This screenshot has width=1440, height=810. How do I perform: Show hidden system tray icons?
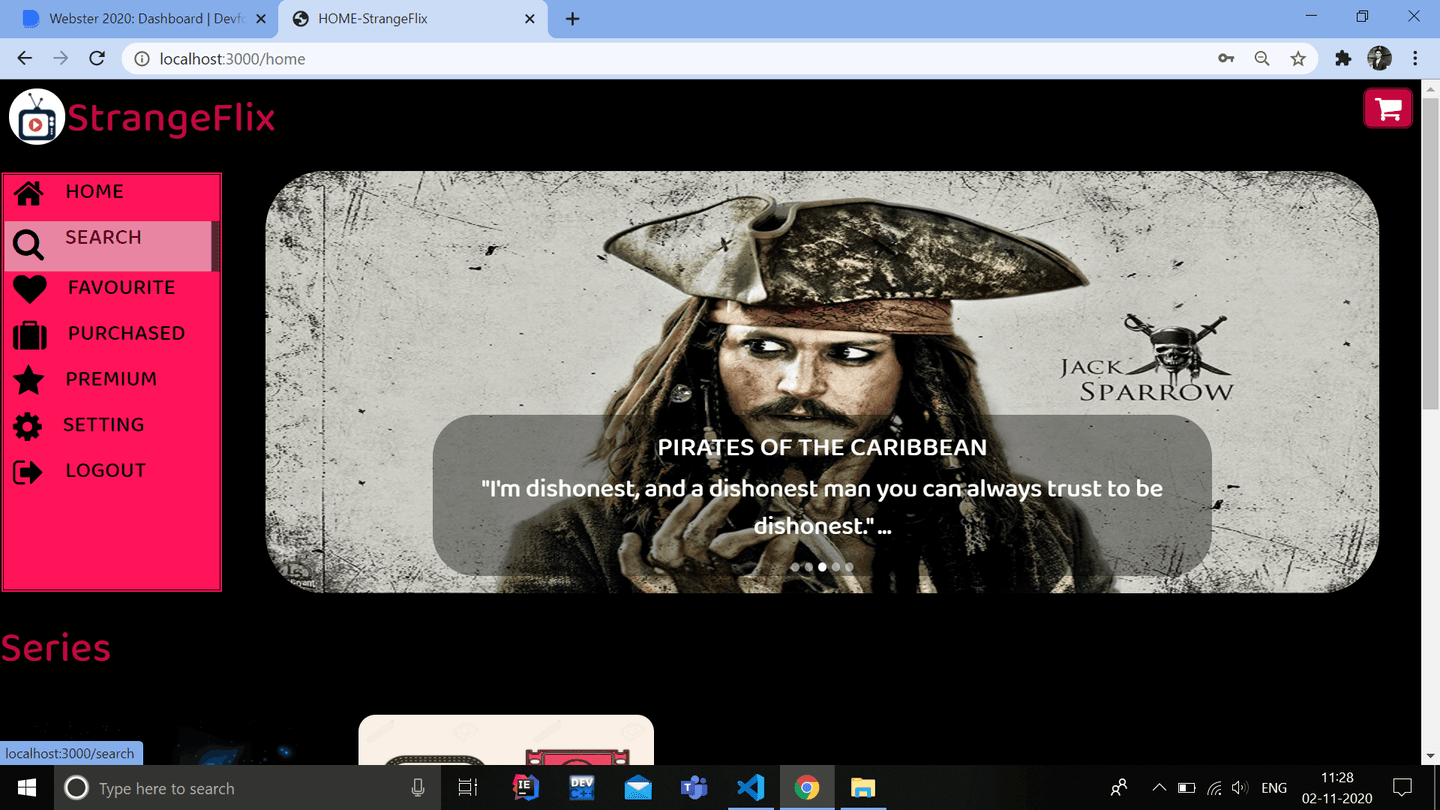(1159, 788)
